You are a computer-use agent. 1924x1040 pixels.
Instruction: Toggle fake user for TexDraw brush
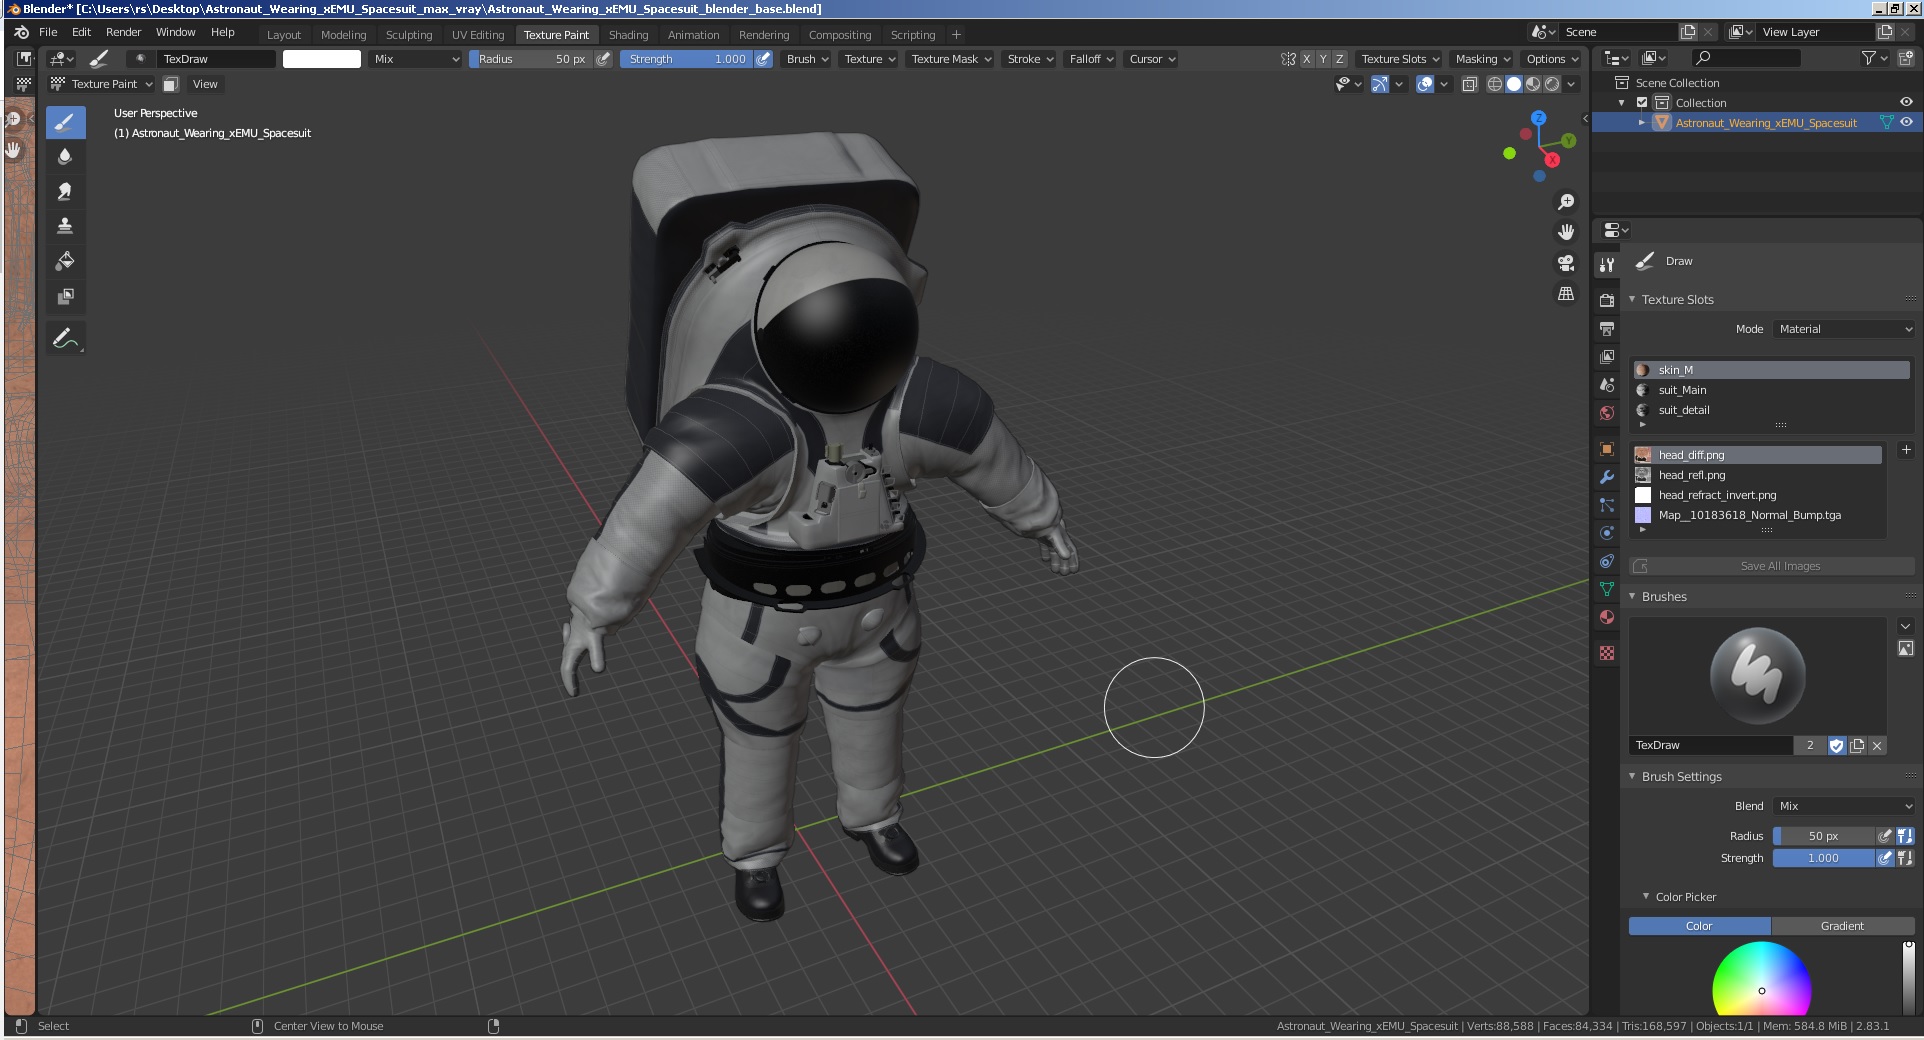coord(1836,745)
